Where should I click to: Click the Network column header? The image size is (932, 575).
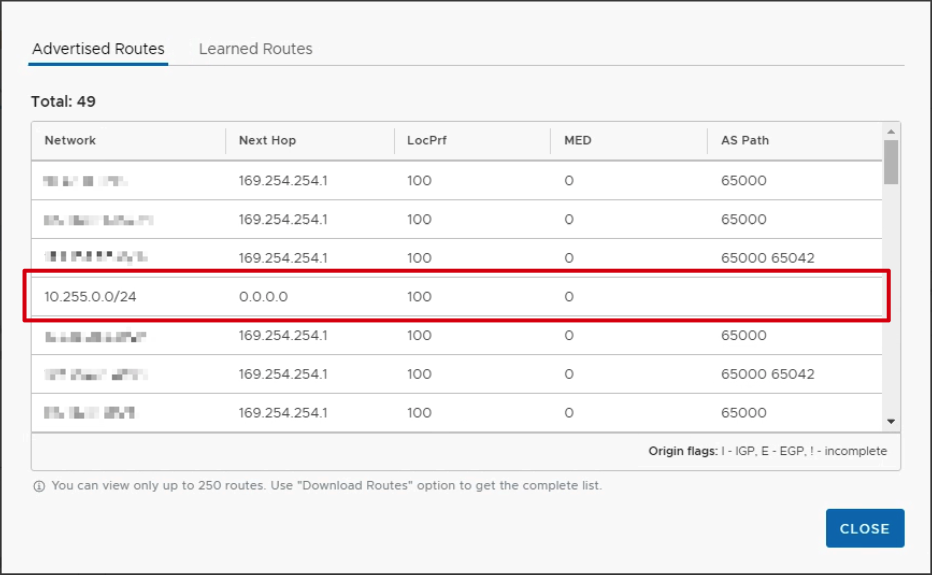70,141
